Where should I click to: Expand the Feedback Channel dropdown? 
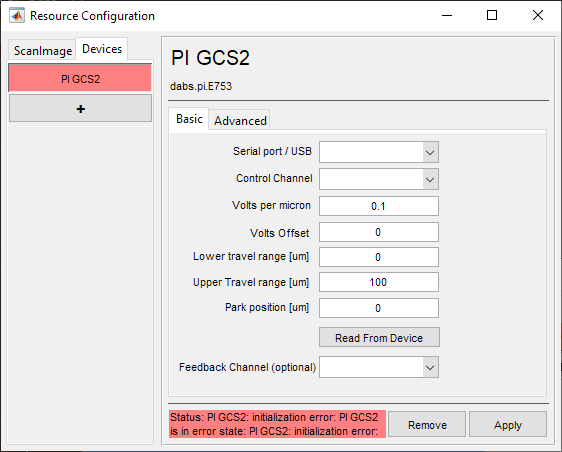click(379, 367)
